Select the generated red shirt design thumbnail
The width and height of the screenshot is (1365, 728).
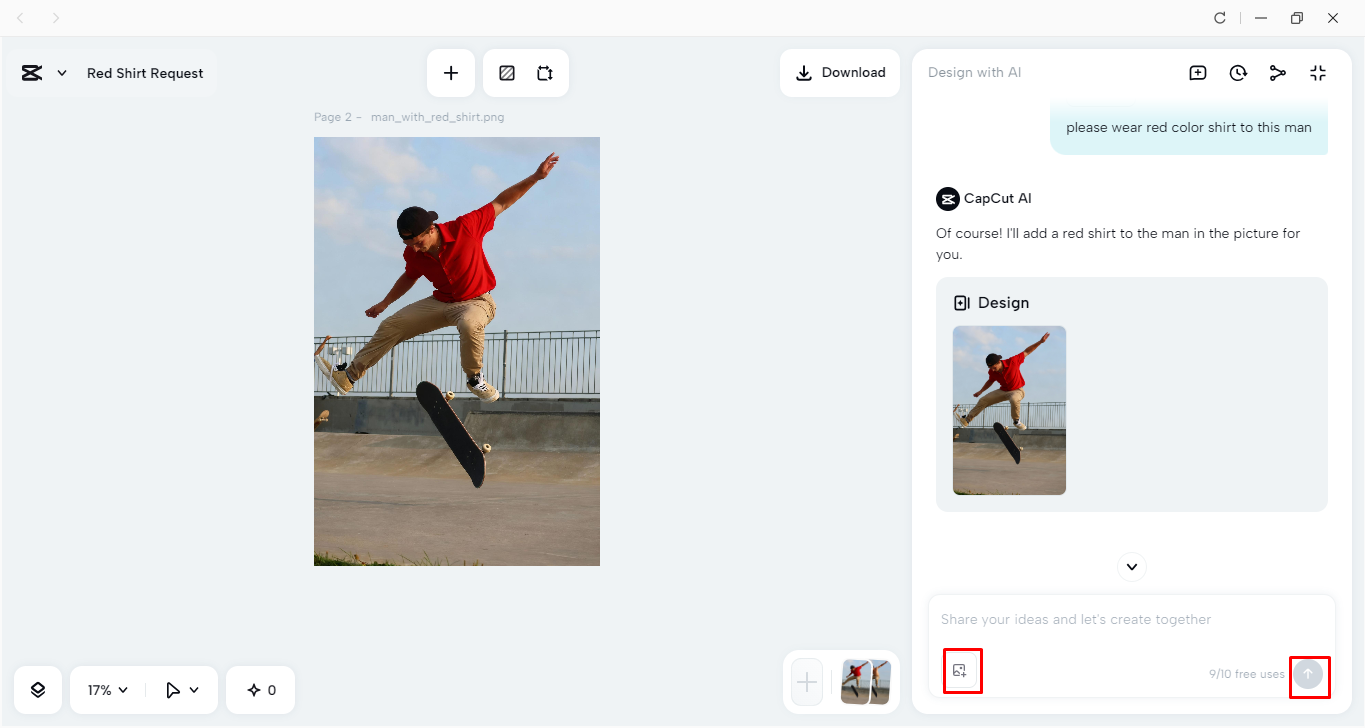[1008, 410]
